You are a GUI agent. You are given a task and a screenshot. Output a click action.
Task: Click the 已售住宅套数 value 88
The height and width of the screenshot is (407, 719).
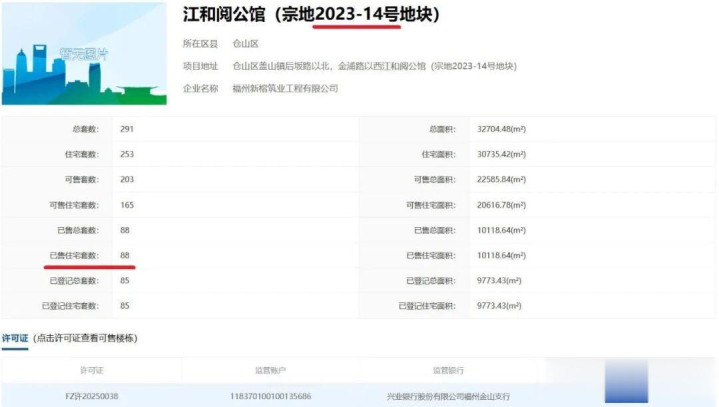pyautogui.click(x=125, y=255)
